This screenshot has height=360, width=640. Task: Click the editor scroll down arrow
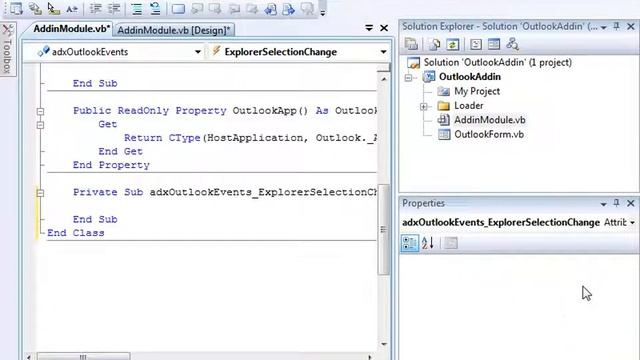point(384,344)
